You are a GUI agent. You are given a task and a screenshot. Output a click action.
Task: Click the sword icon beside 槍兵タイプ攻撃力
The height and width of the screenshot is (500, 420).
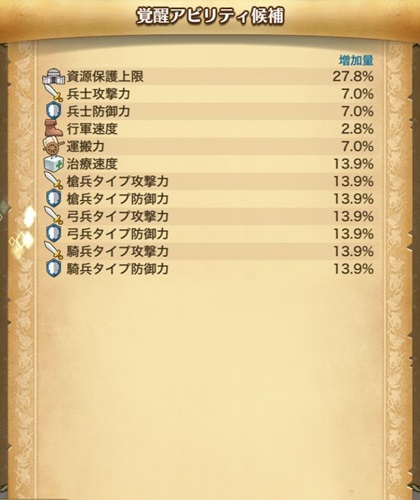pyautogui.click(x=54, y=181)
